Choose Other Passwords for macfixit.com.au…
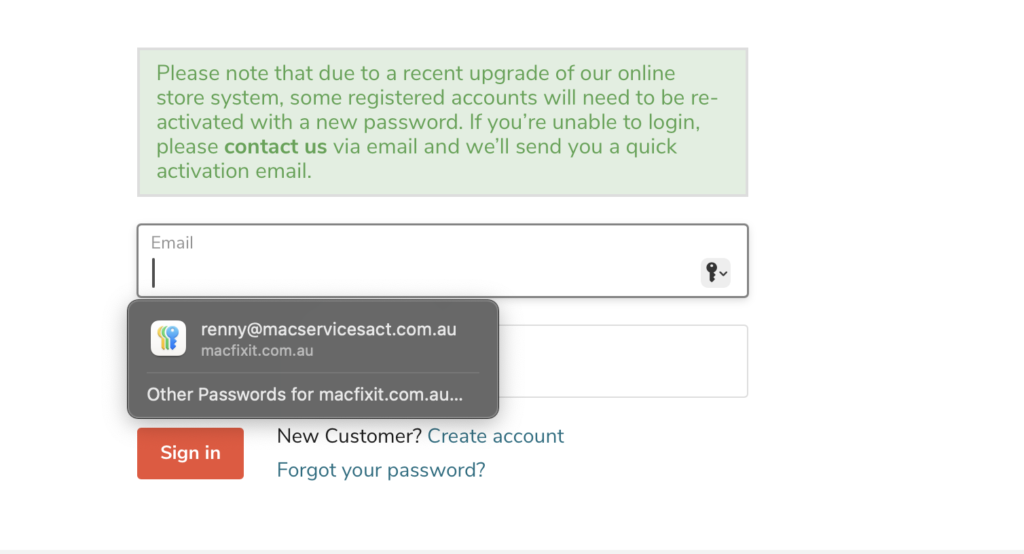1024x554 pixels. click(x=304, y=395)
